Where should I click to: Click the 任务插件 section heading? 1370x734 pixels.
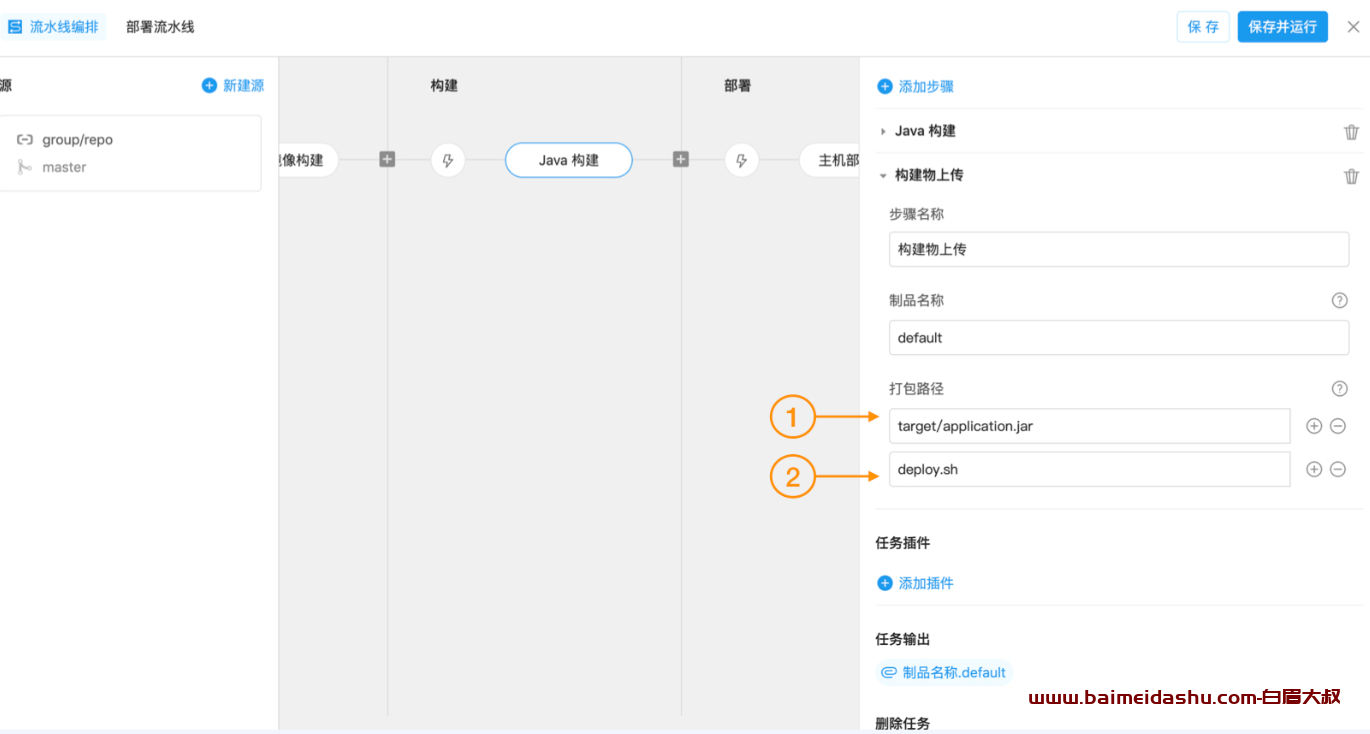pos(903,543)
